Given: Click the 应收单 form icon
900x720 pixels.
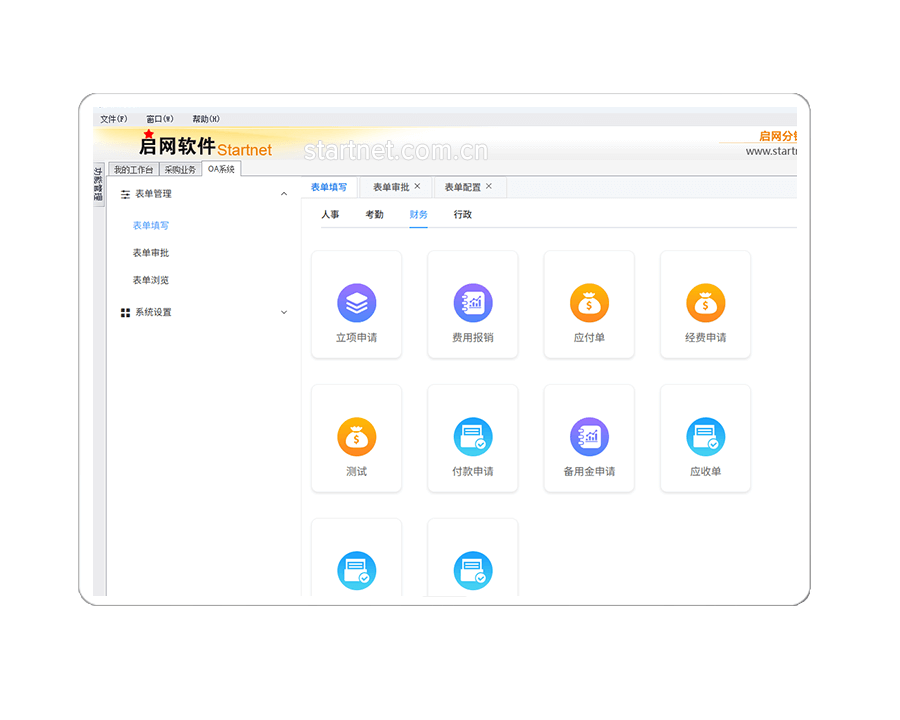Looking at the screenshot, I should click(705, 436).
